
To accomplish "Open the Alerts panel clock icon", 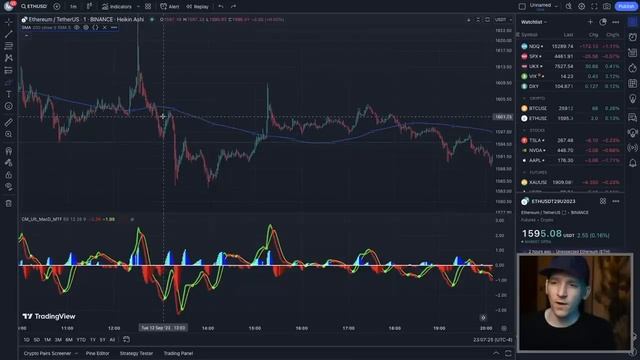I will click(x=632, y=37).
